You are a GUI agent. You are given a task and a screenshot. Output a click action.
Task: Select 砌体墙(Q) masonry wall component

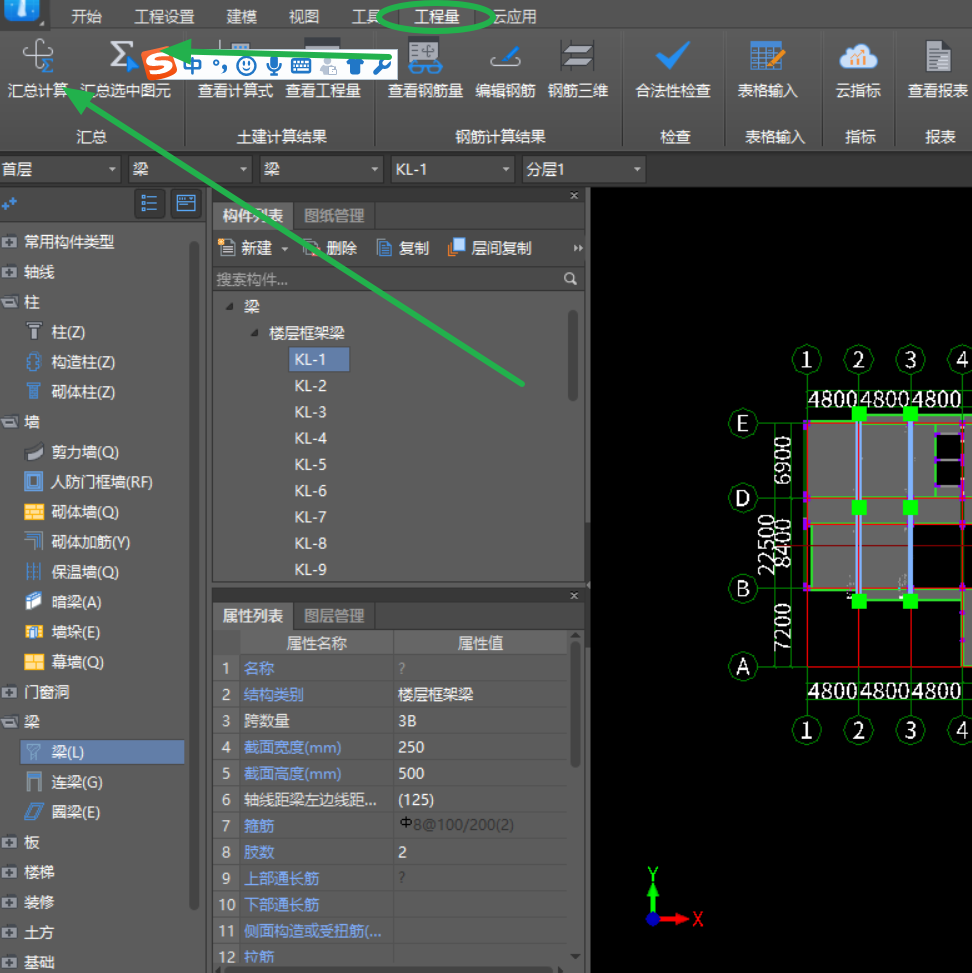pos(85,511)
